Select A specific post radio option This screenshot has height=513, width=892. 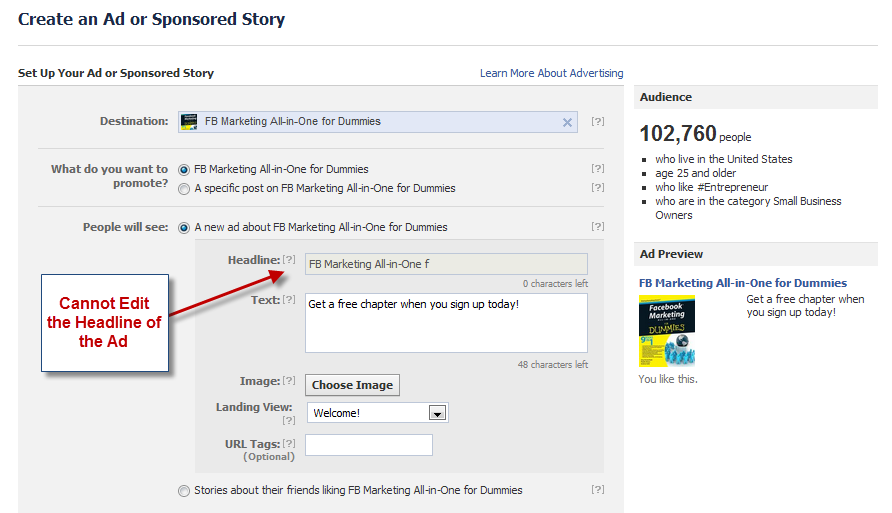point(184,189)
